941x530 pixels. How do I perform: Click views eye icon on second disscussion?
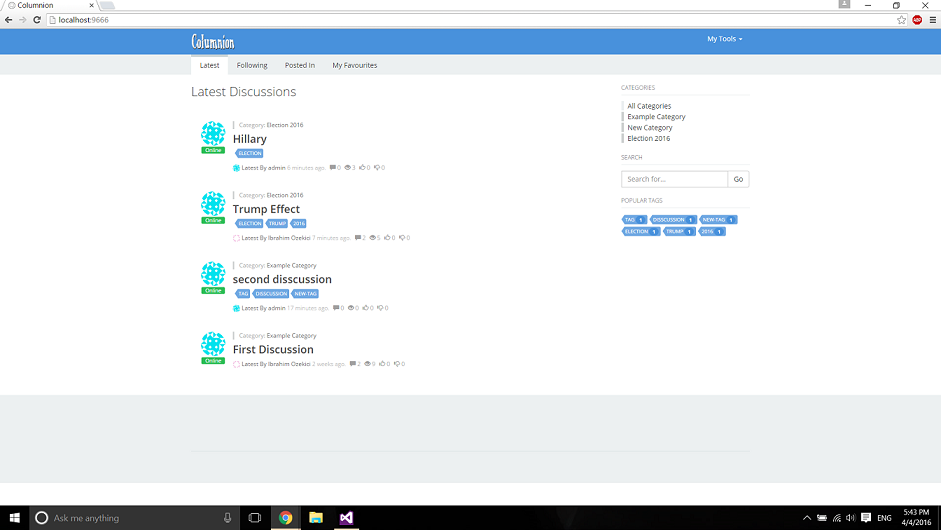[x=351, y=308]
